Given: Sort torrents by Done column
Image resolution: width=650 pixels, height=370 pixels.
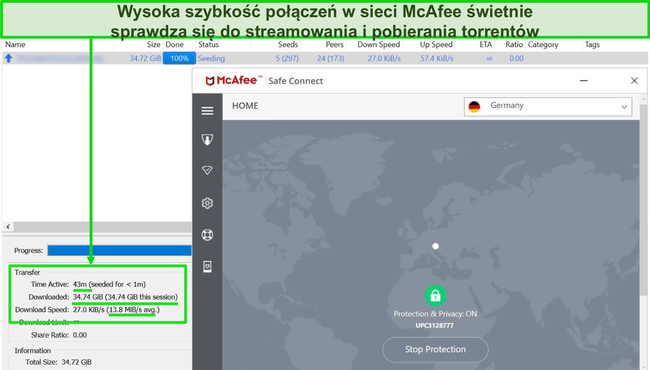Looking at the screenshot, I should click(175, 45).
